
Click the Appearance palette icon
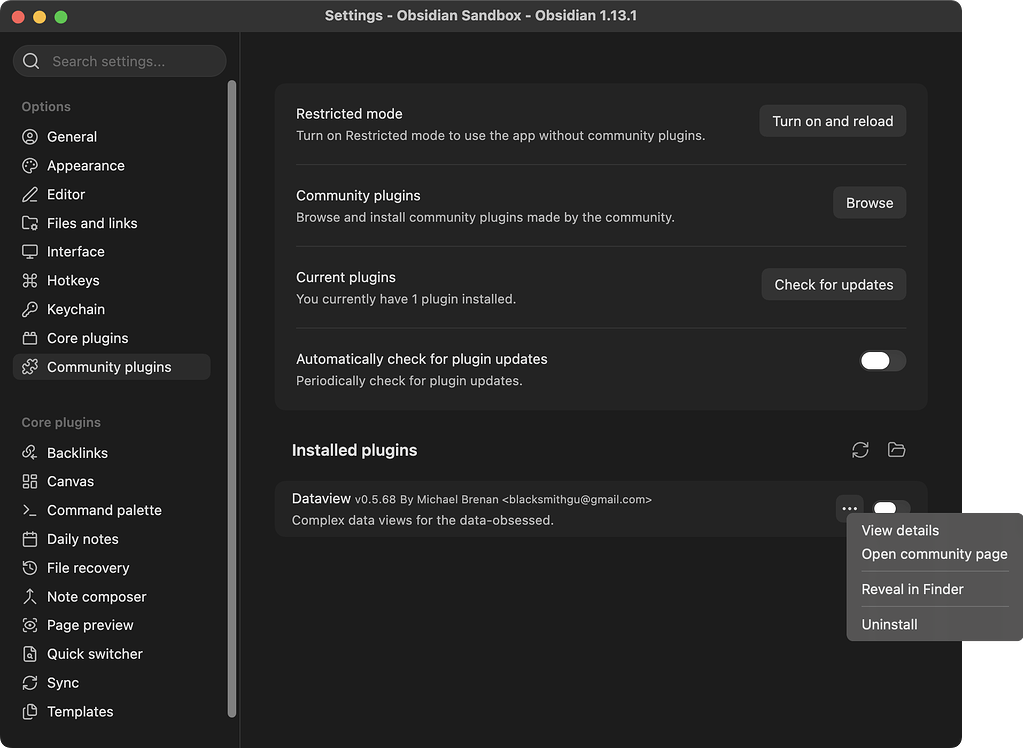[30, 166]
